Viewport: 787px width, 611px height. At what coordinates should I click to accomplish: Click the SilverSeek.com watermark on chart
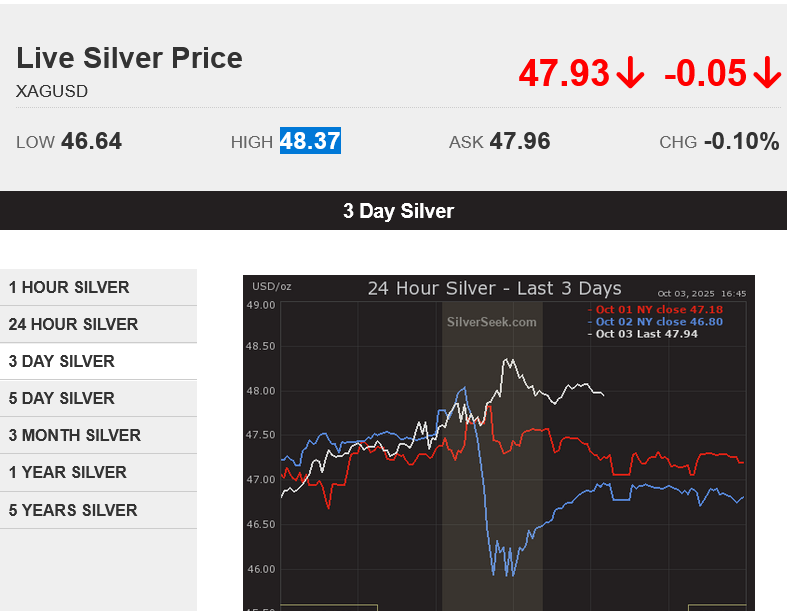pos(491,322)
